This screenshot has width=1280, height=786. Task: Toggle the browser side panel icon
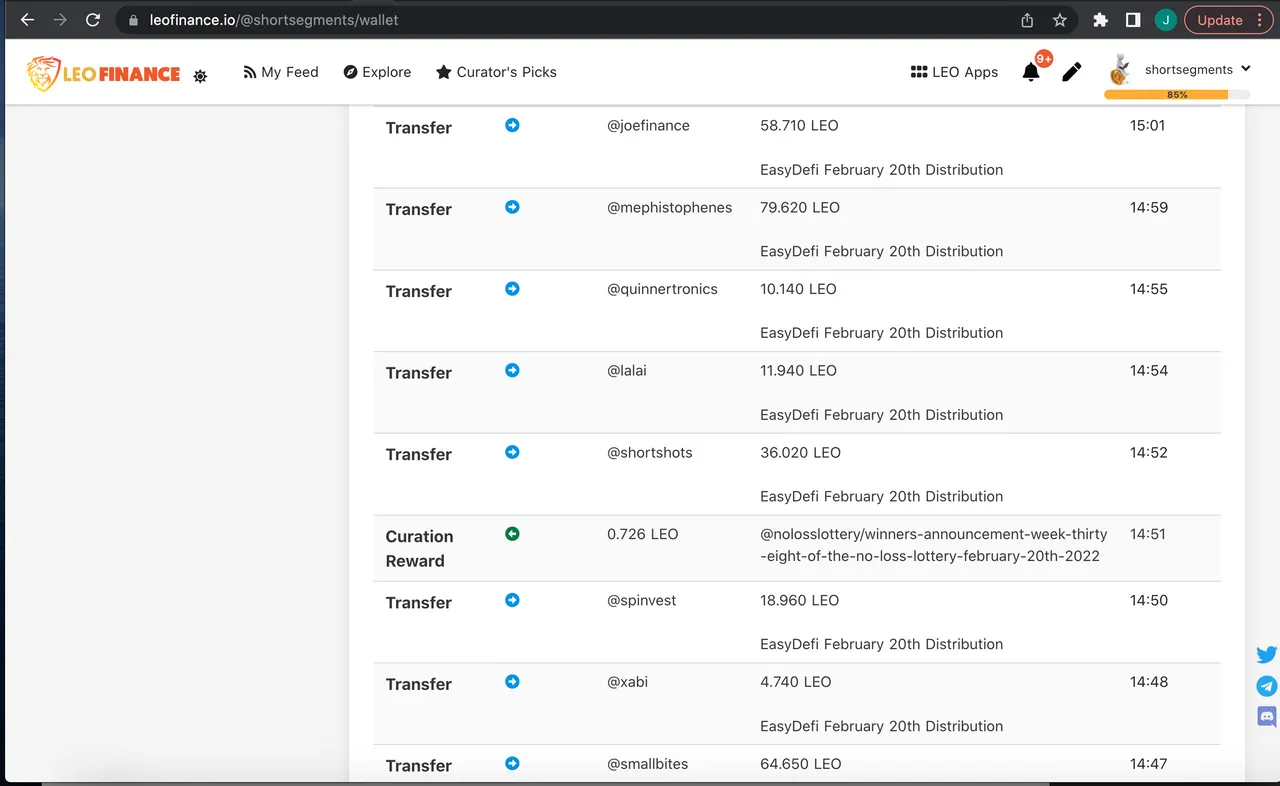1133,20
